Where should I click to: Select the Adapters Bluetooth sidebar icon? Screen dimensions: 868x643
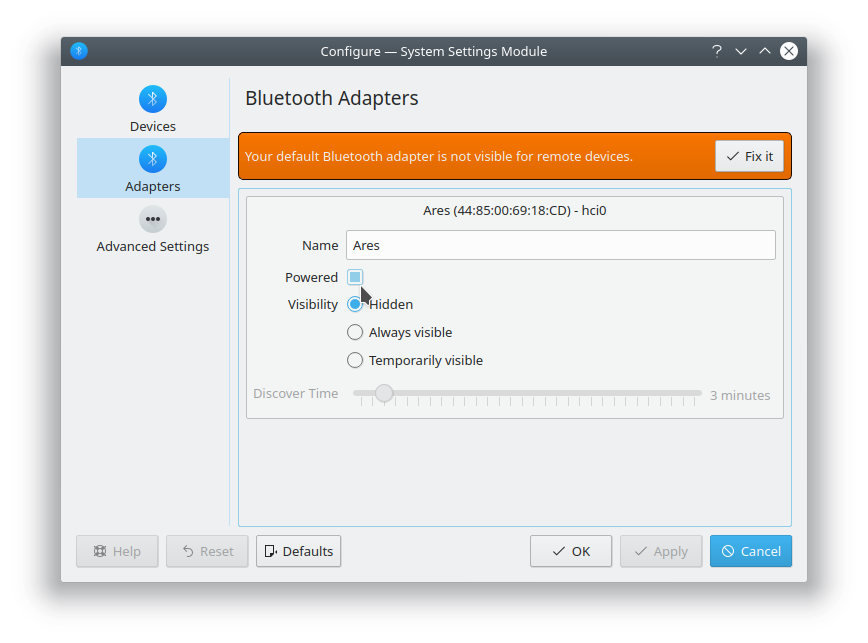[153, 159]
